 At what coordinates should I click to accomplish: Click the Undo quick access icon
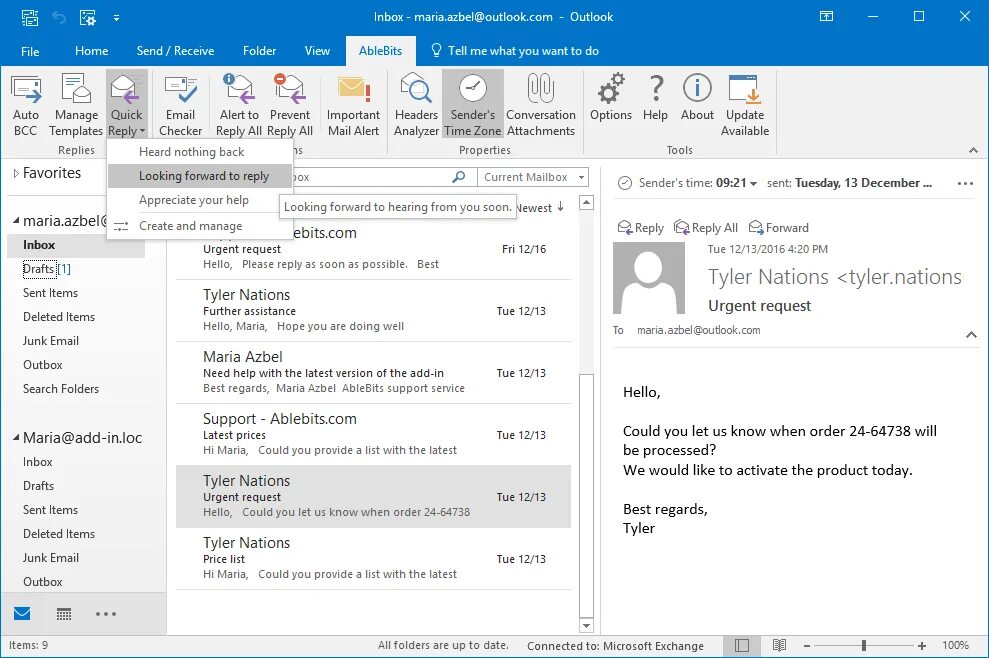point(59,18)
